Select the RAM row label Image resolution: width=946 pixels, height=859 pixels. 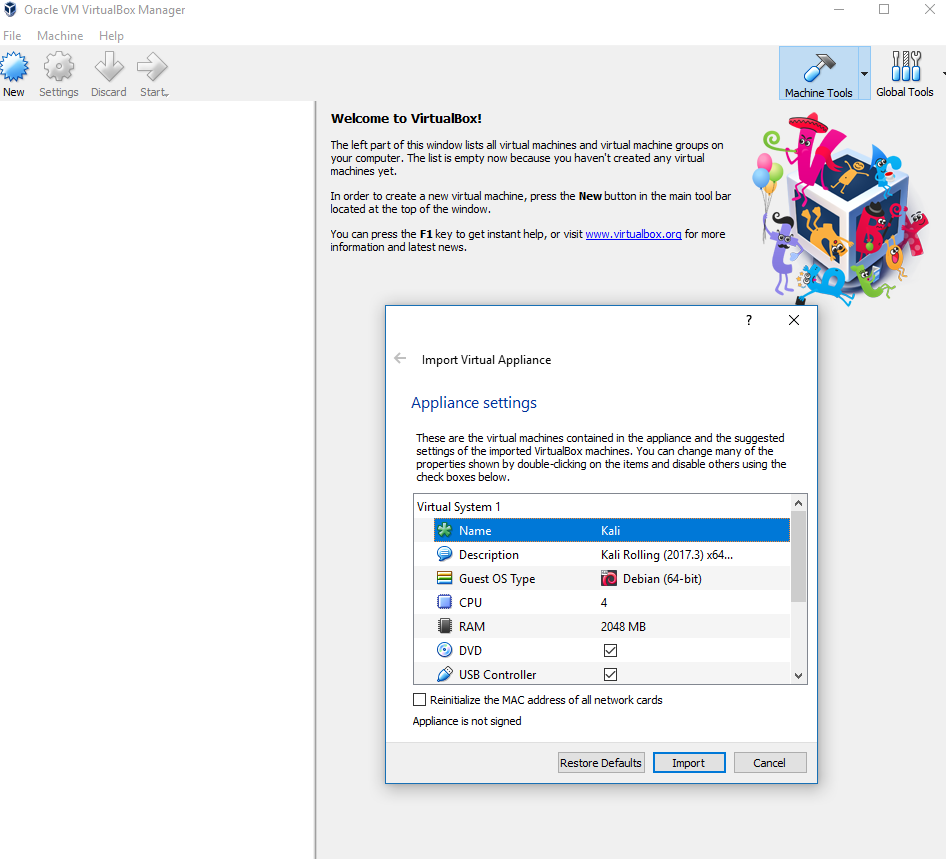(472, 627)
